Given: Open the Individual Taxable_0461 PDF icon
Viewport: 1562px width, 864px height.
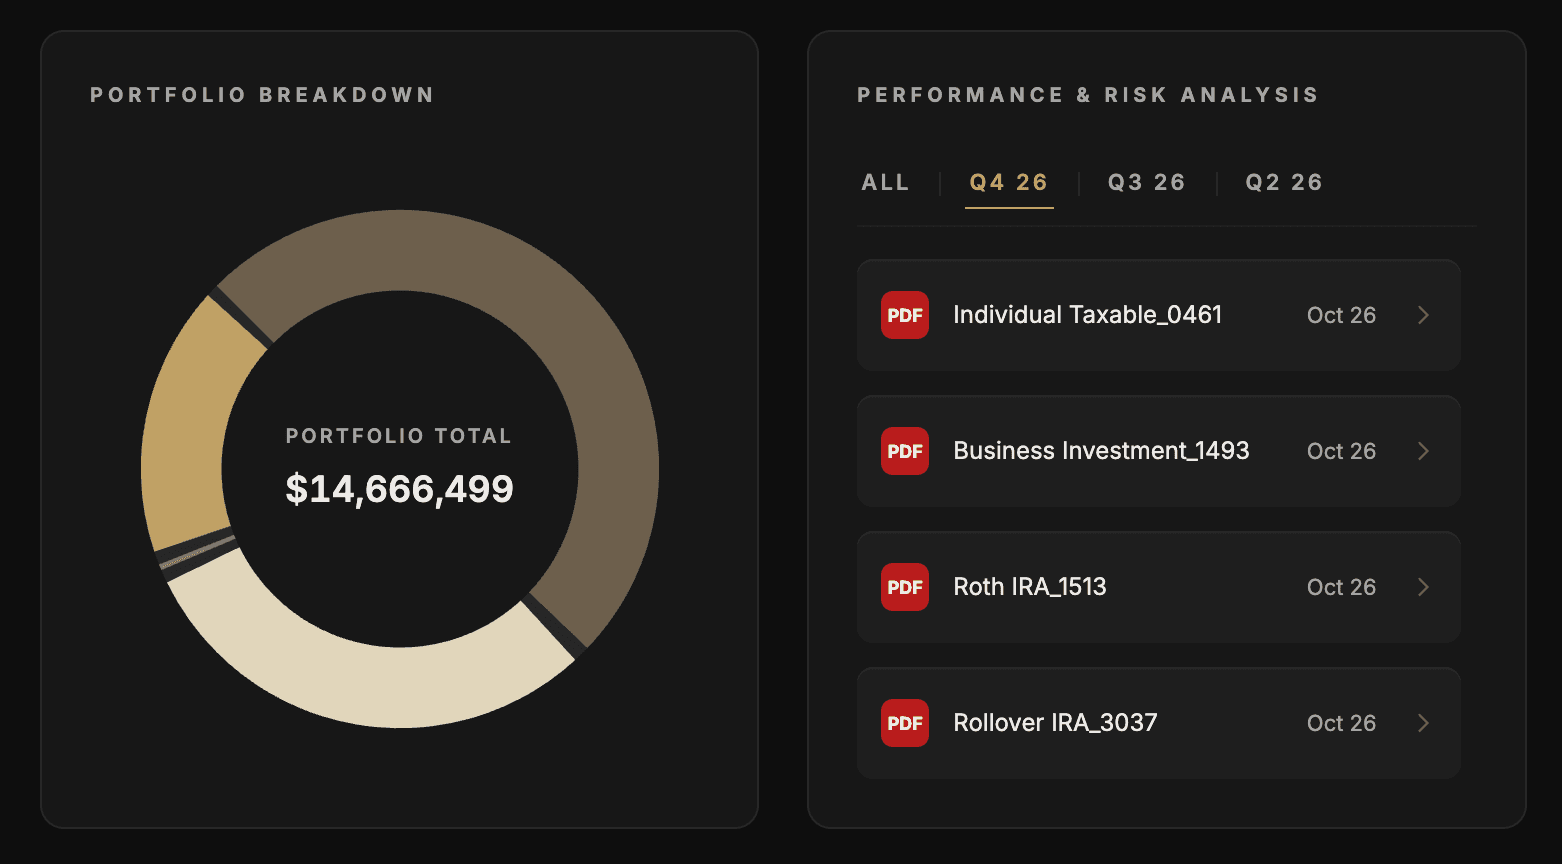Looking at the screenshot, I should point(905,315).
